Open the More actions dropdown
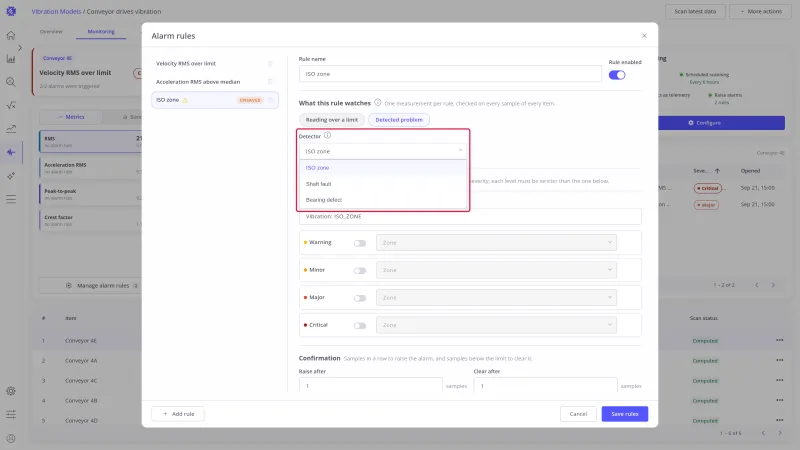Viewport: 800px width, 450px height. tap(761, 11)
